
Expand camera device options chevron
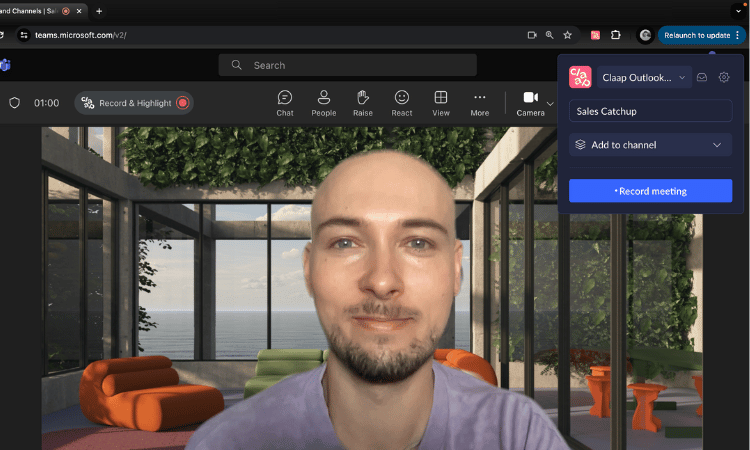point(550,104)
